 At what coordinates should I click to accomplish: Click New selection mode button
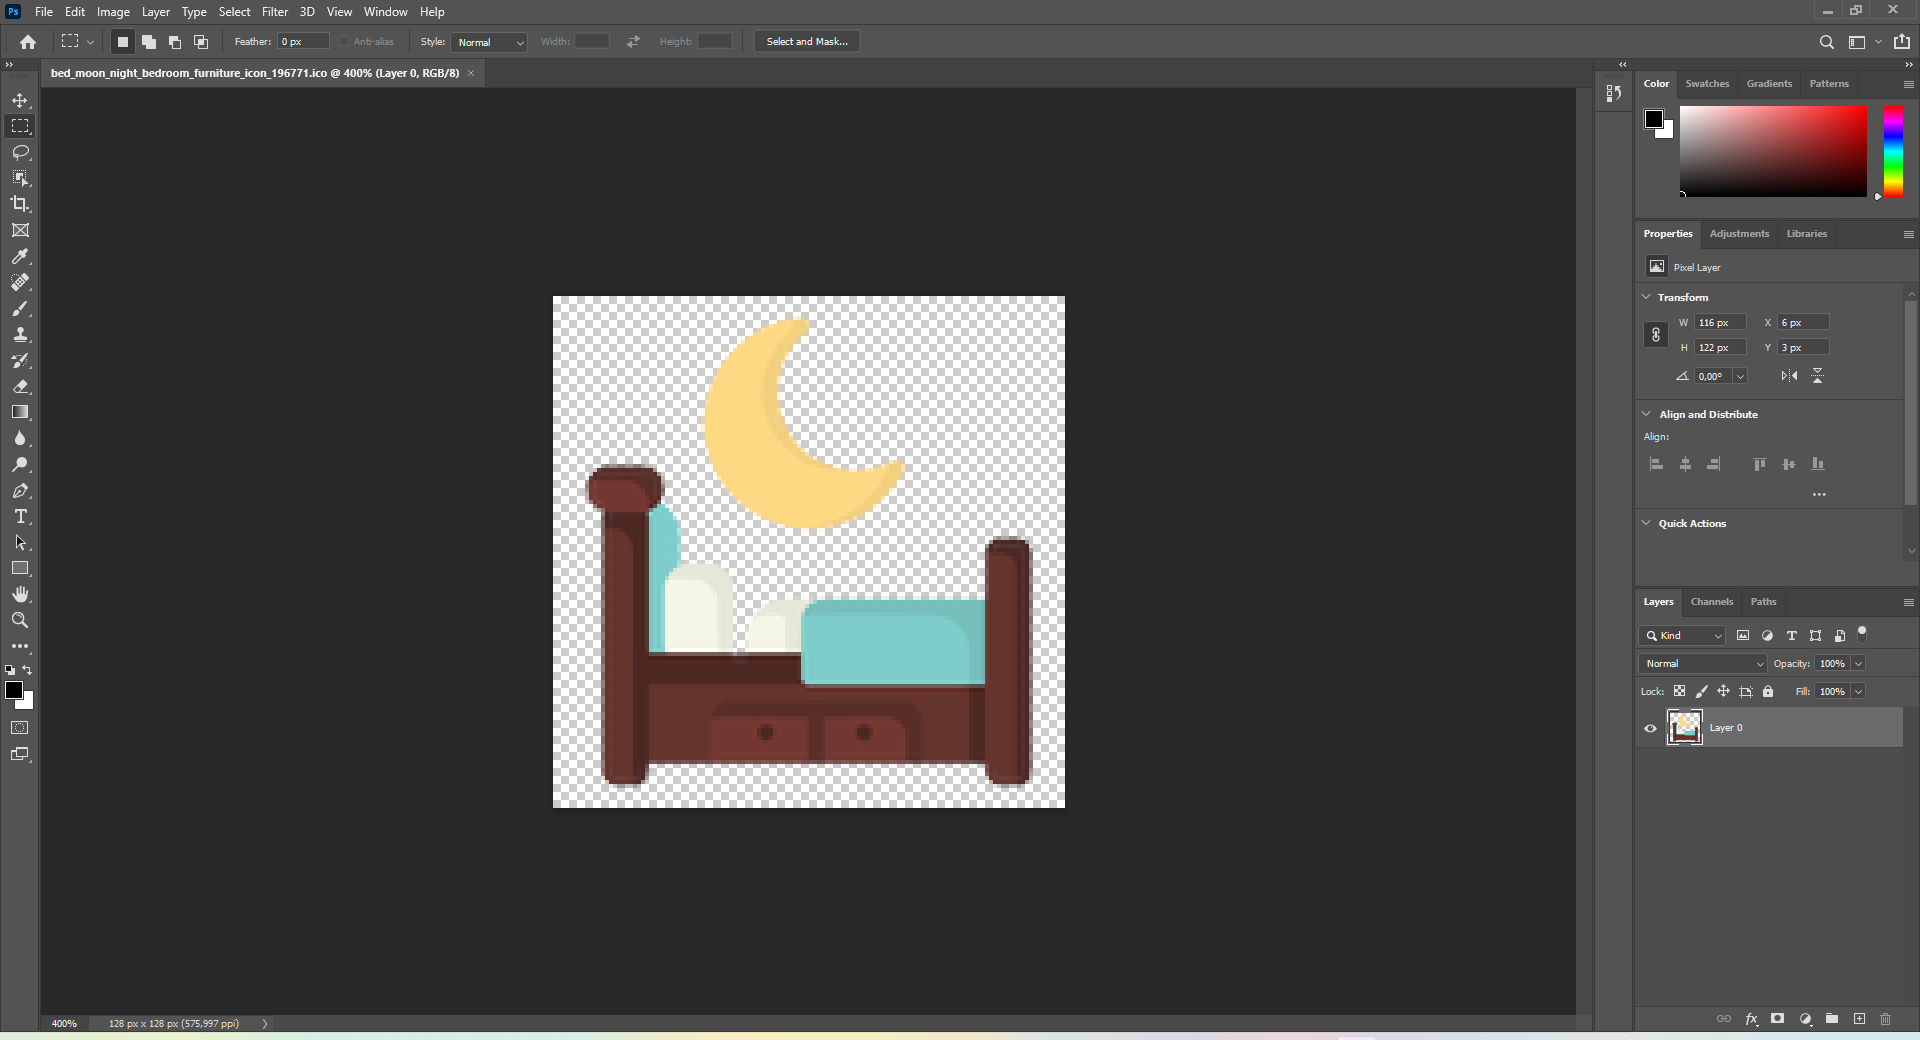122,42
